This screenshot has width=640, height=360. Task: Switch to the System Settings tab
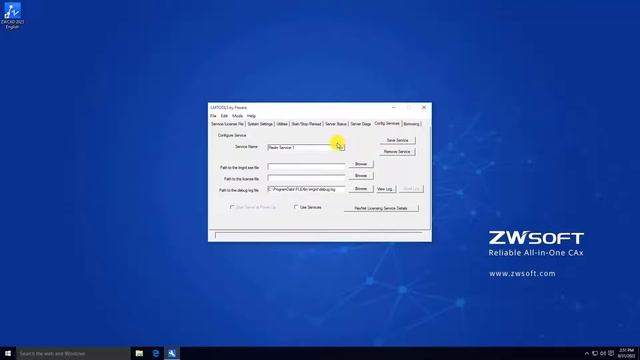[x=260, y=124]
